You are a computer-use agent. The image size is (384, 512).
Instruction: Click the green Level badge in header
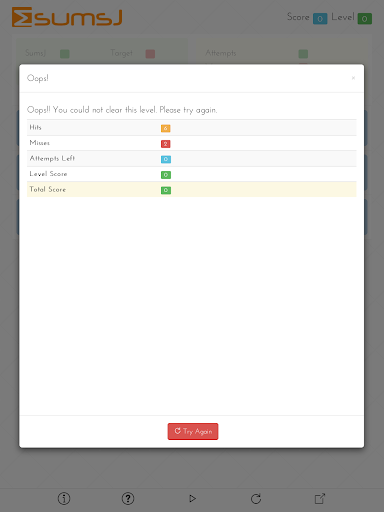coord(365,19)
